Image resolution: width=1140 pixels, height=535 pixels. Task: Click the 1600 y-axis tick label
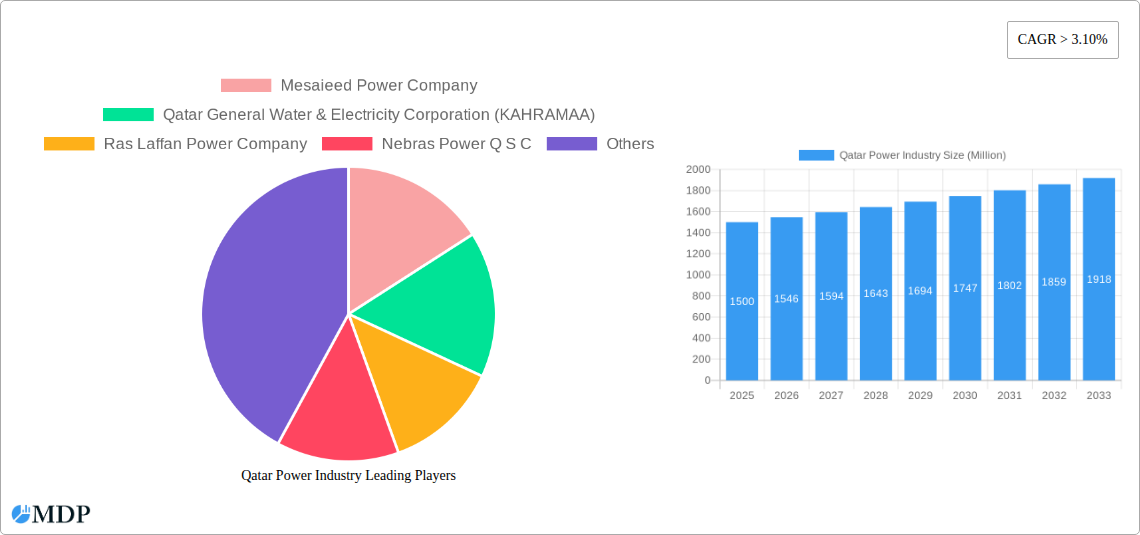(697, 212)
